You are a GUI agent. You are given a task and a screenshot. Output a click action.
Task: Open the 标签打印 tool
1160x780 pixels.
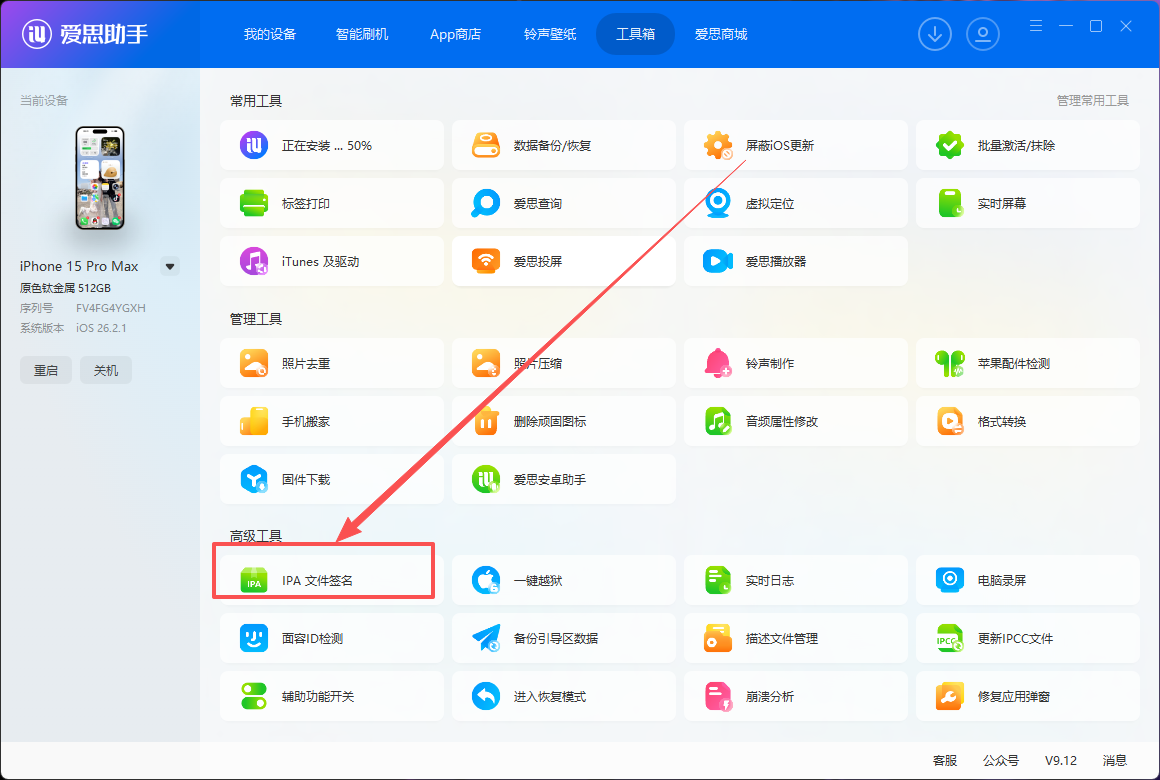pyautogui.click(x=331, y=203)
